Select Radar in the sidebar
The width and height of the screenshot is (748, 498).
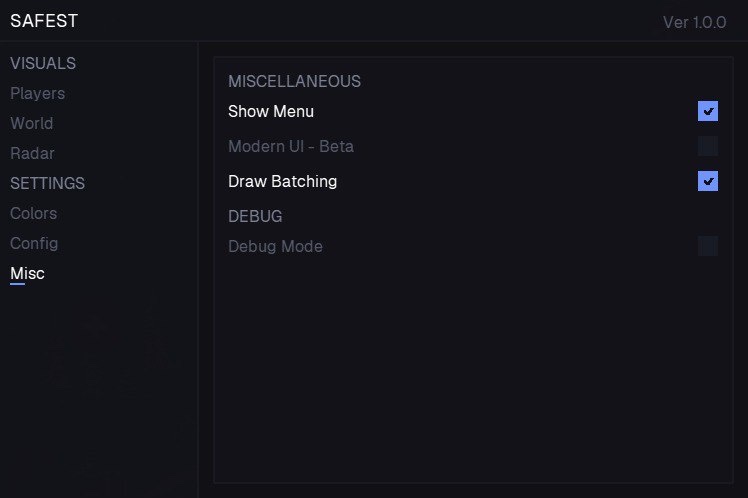(32, 153)
